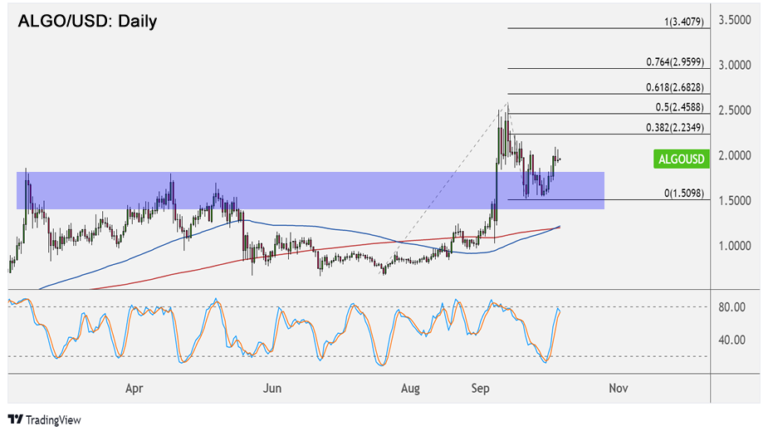Screen dimensions: 768x436
Task: Click the TradingView logo
Action: pyautogui.click(x=44, y=420)
